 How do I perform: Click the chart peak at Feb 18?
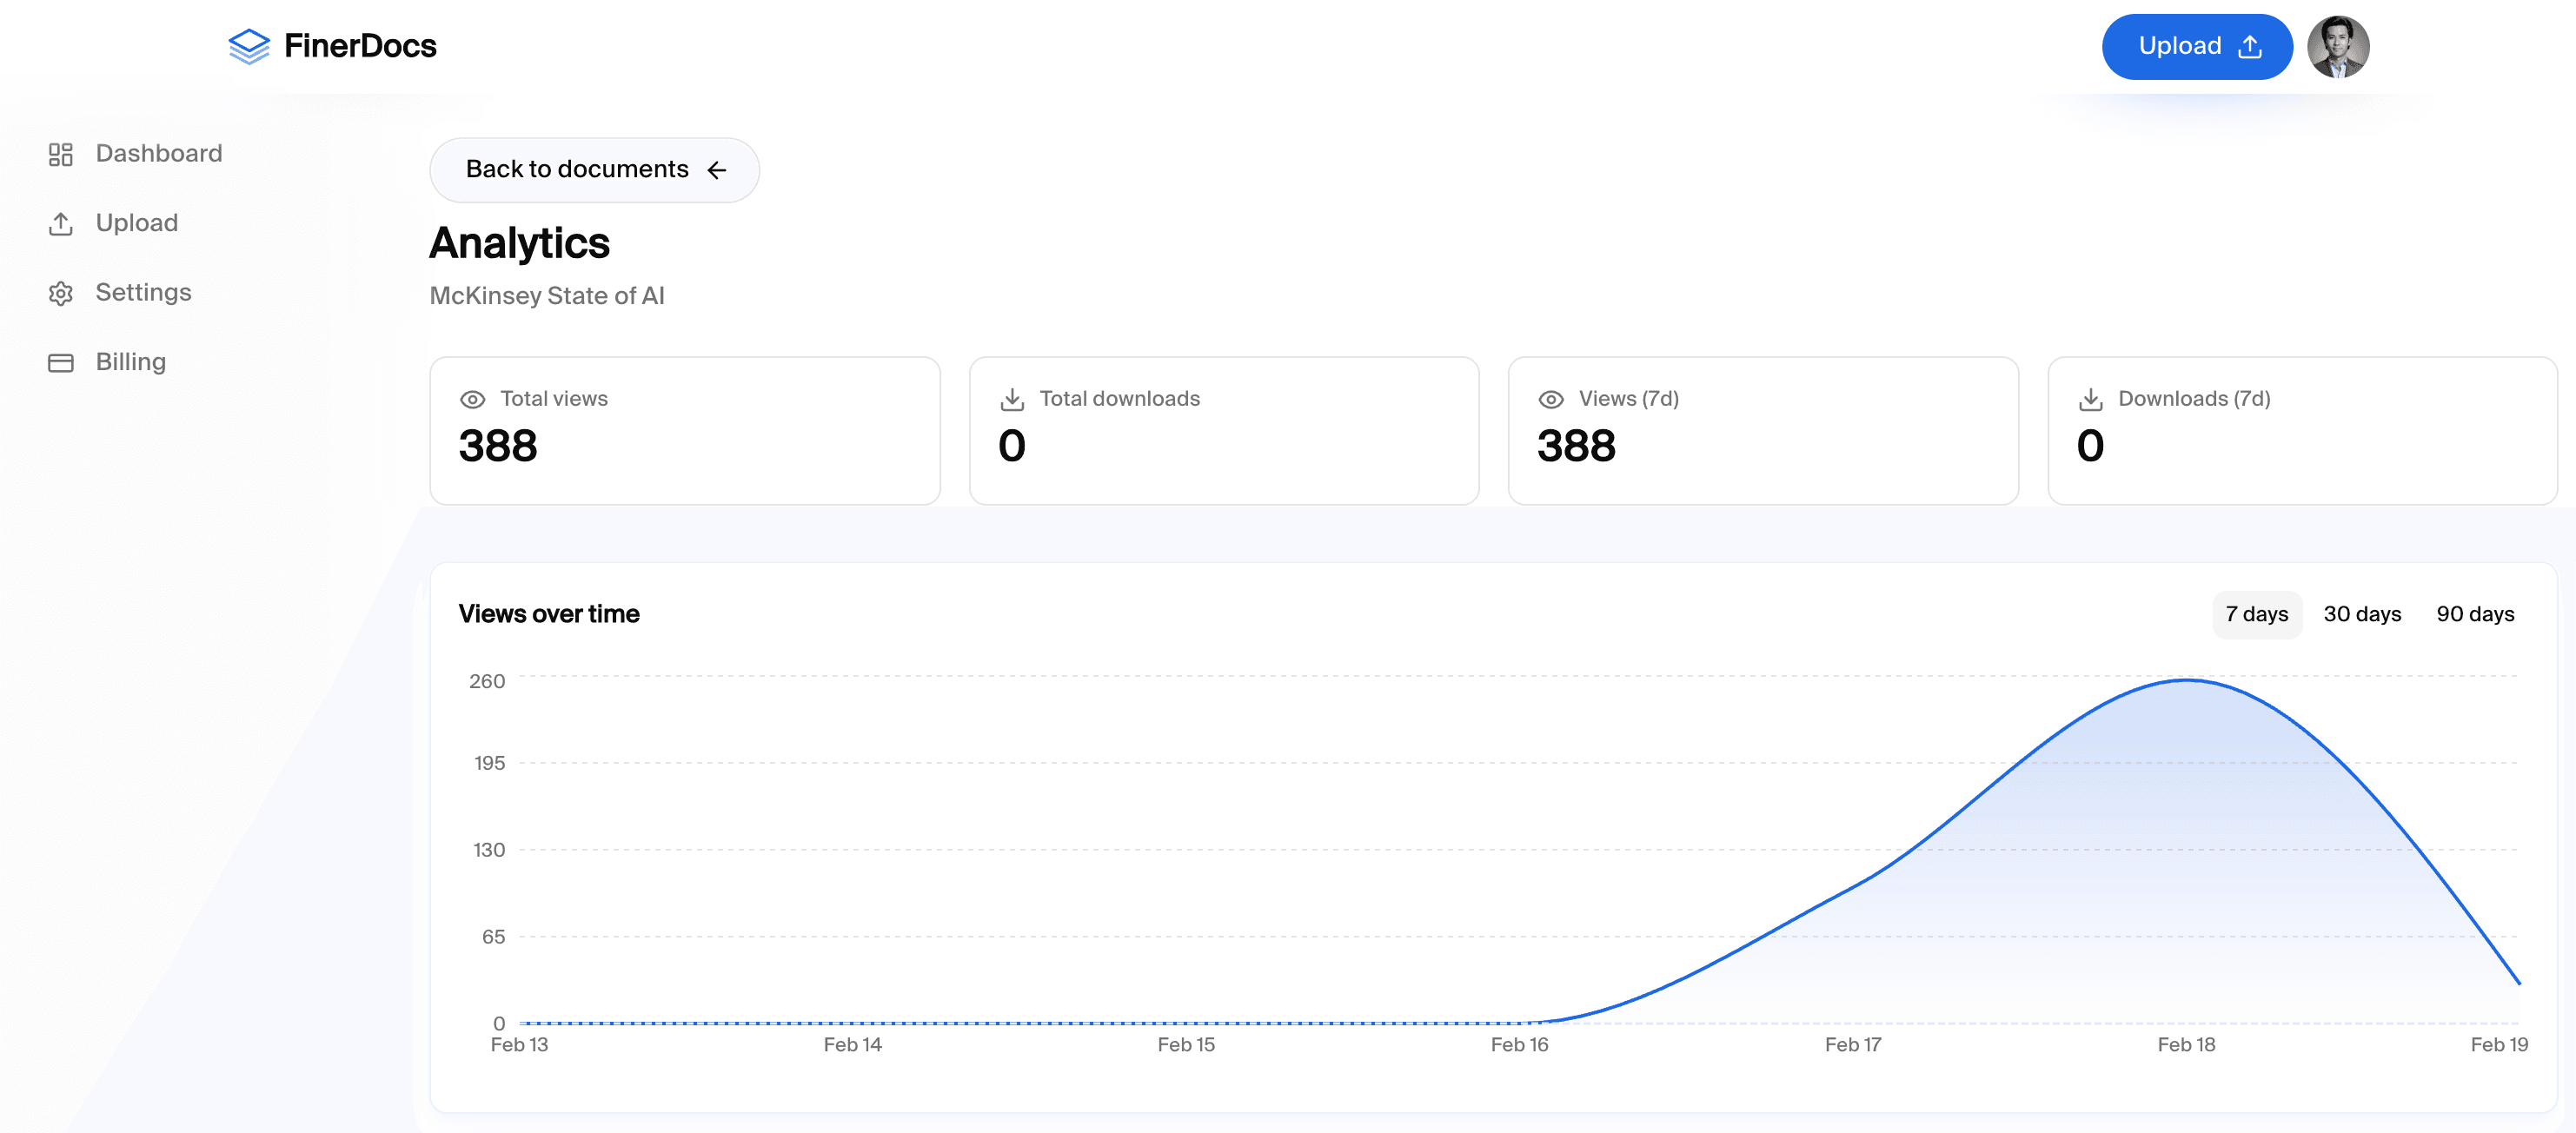click(x=2186, y=681)
